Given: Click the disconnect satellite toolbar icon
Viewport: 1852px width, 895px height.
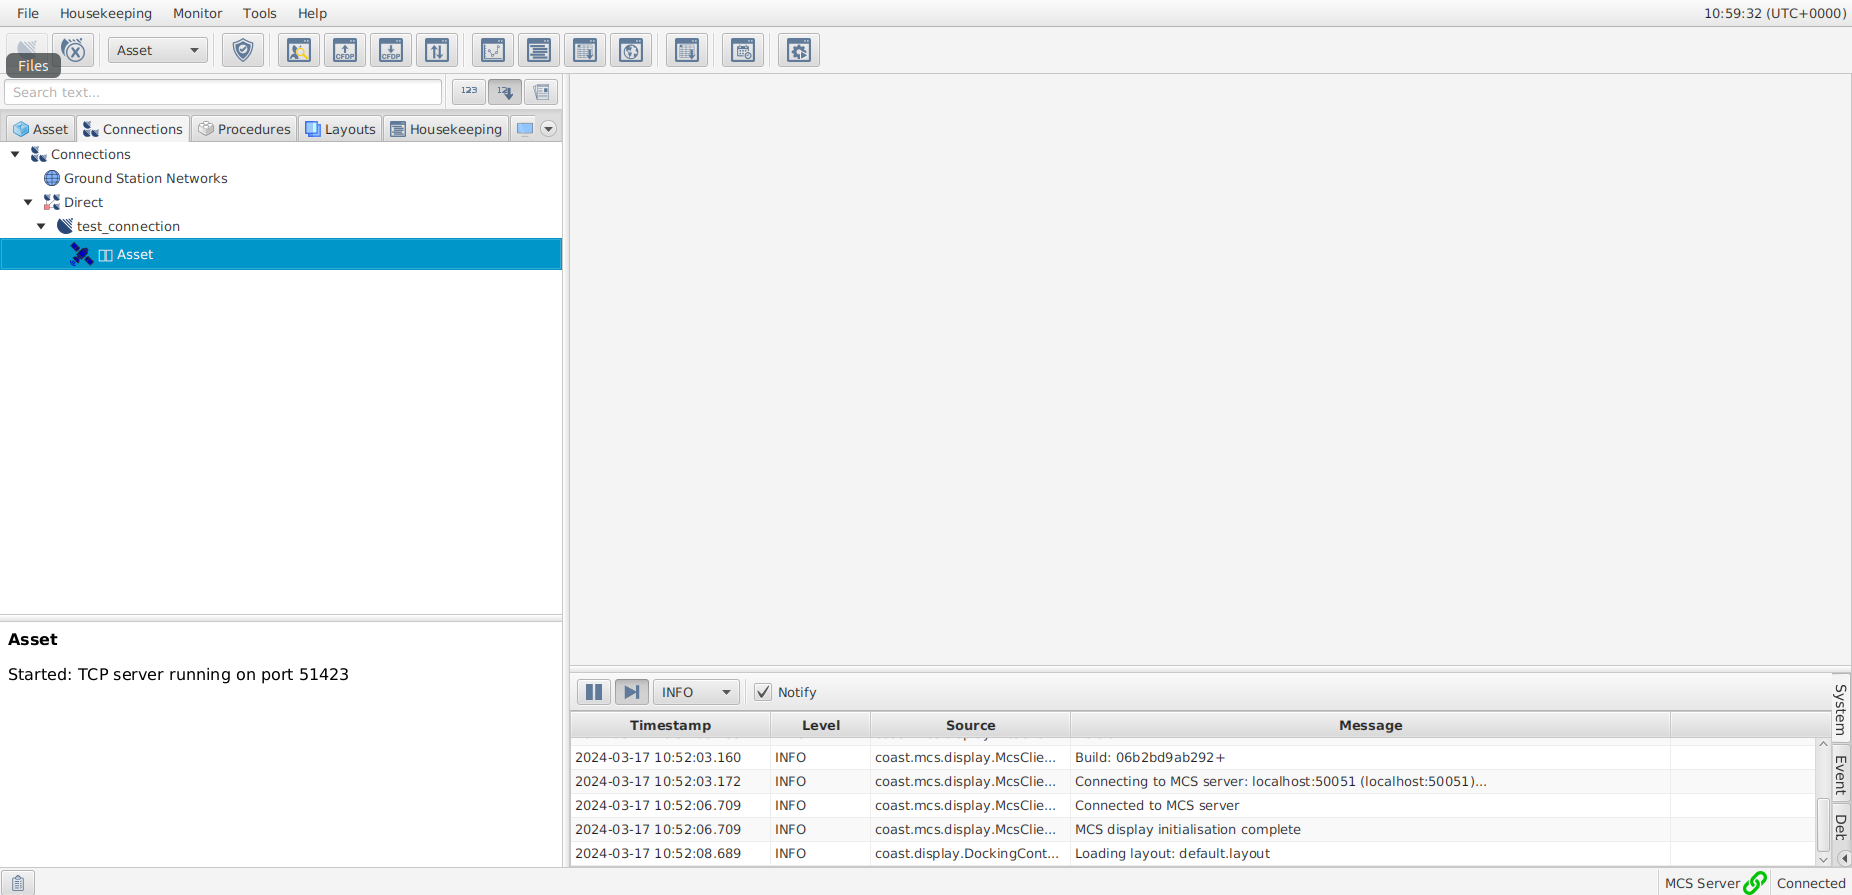Looking at the screenshot, I should click(x=73, y=50).
